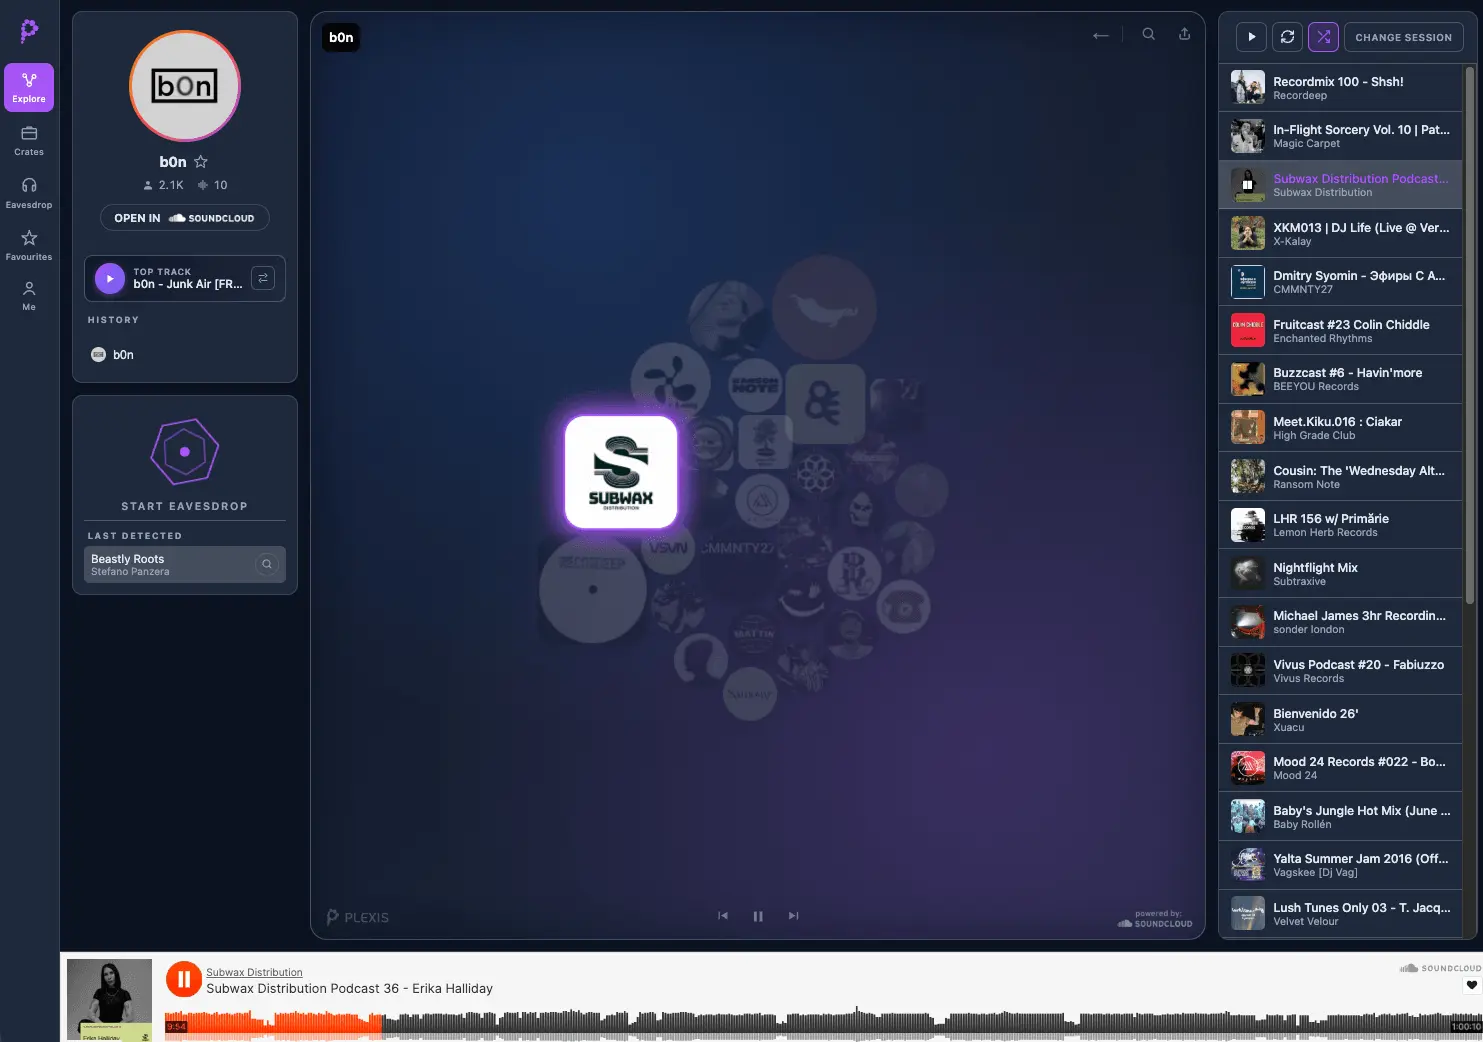Skip to previous track in the explorer
1483x1042 pixels.
click(x=723, y=916)
